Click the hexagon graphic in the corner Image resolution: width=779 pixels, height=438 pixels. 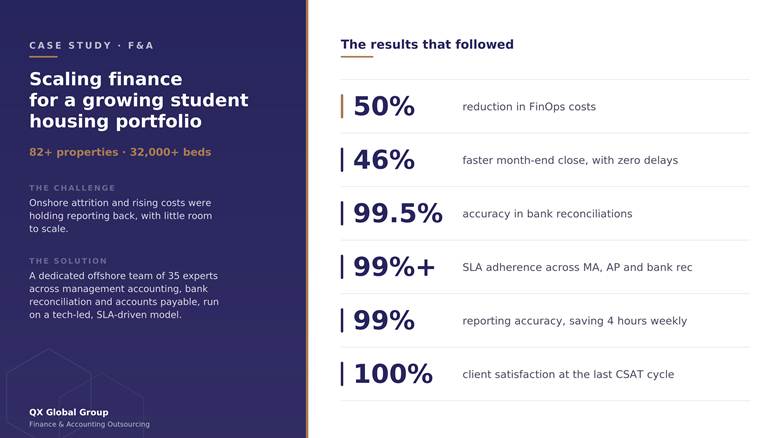point(75,392)
